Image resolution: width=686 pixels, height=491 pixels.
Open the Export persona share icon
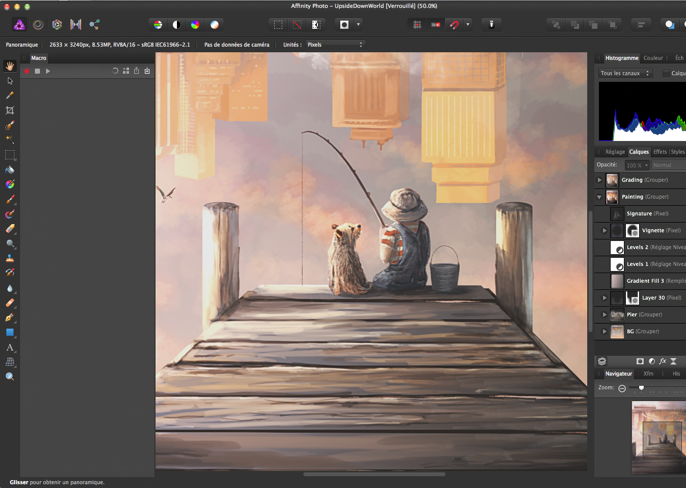coord(94,25)
